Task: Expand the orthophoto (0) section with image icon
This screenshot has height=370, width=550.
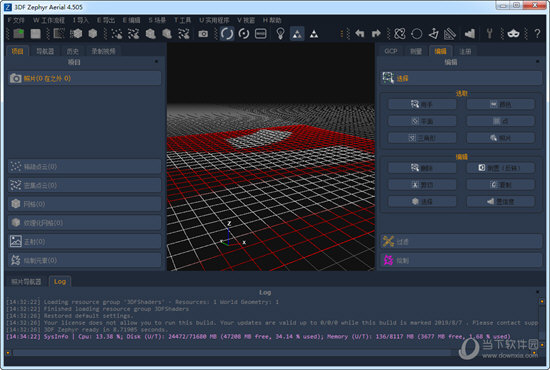Action: tap(84, 242)
